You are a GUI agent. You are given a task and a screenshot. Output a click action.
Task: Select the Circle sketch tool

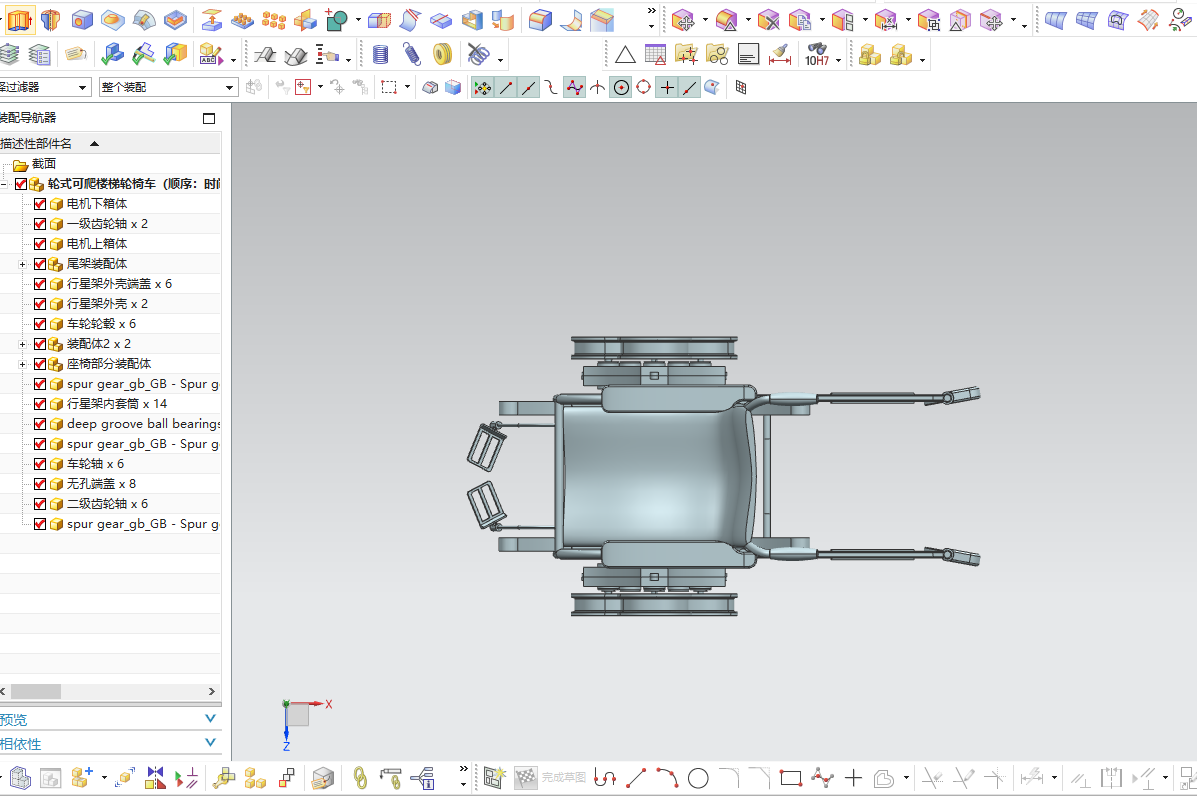(x=698, y=778)
